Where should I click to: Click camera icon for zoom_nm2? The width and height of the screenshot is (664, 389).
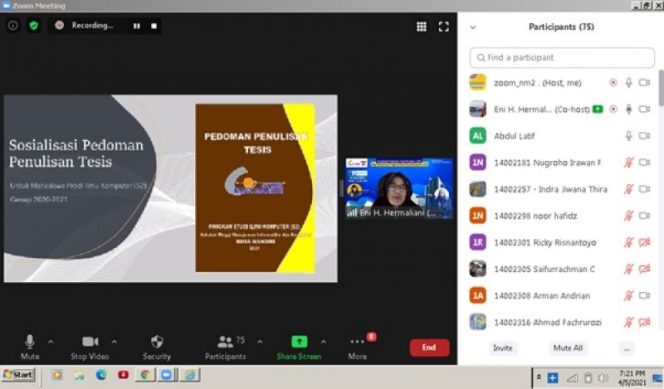645,83
